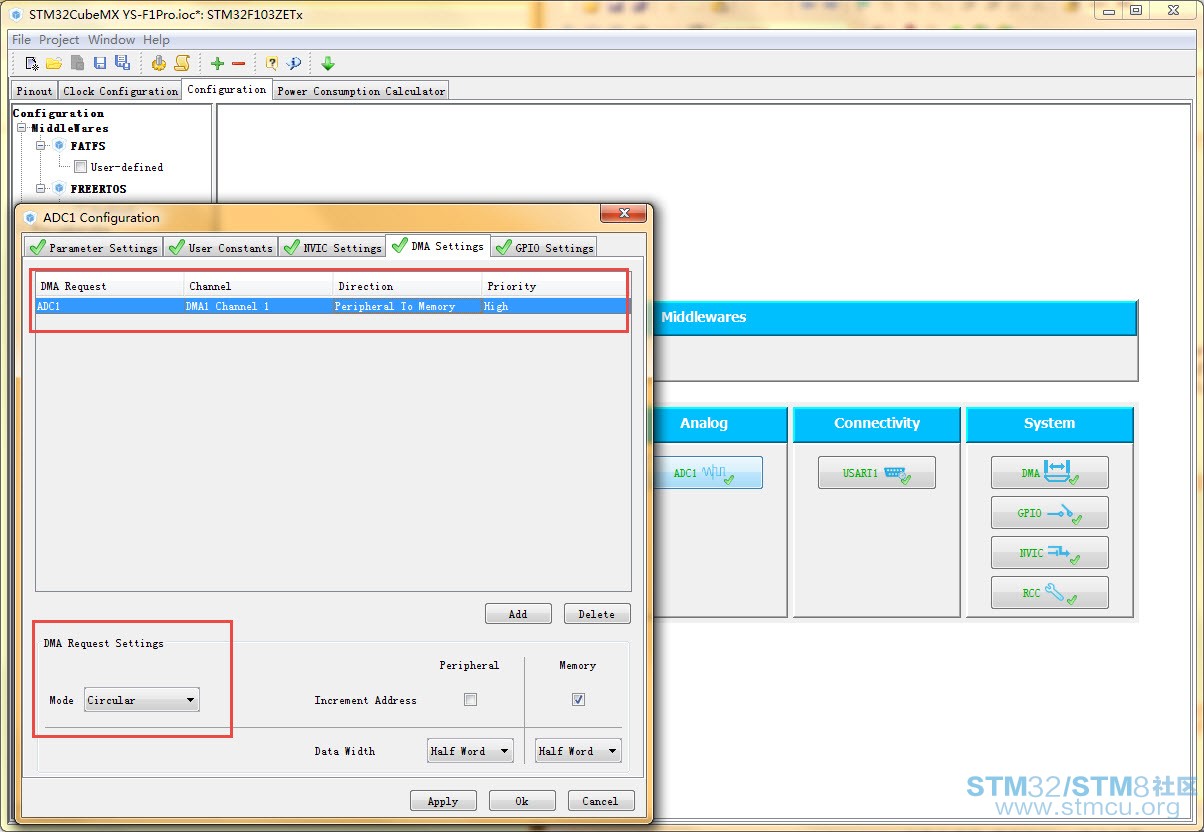Switch to the User Constants tab

click(220, 247)
